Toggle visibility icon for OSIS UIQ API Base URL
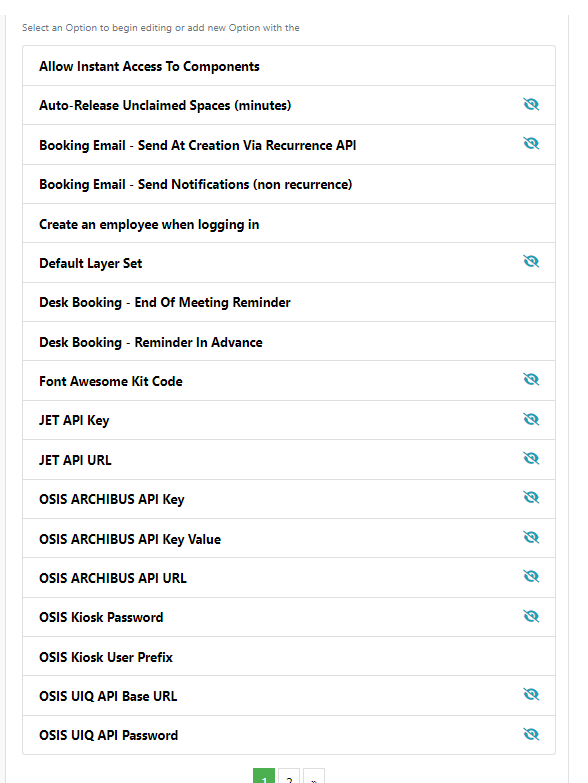The width and height of the screenshot is (588, 783). [531, 695]
